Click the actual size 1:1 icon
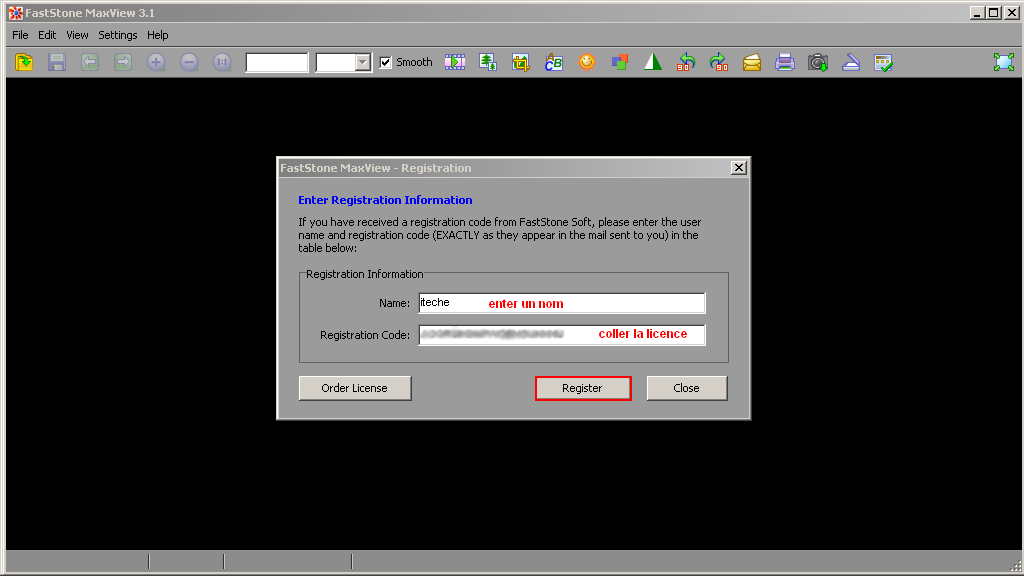 (222, 62)
